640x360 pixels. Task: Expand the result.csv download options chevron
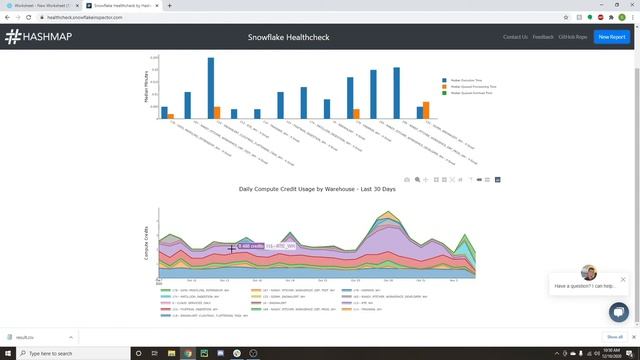[71, 338]
